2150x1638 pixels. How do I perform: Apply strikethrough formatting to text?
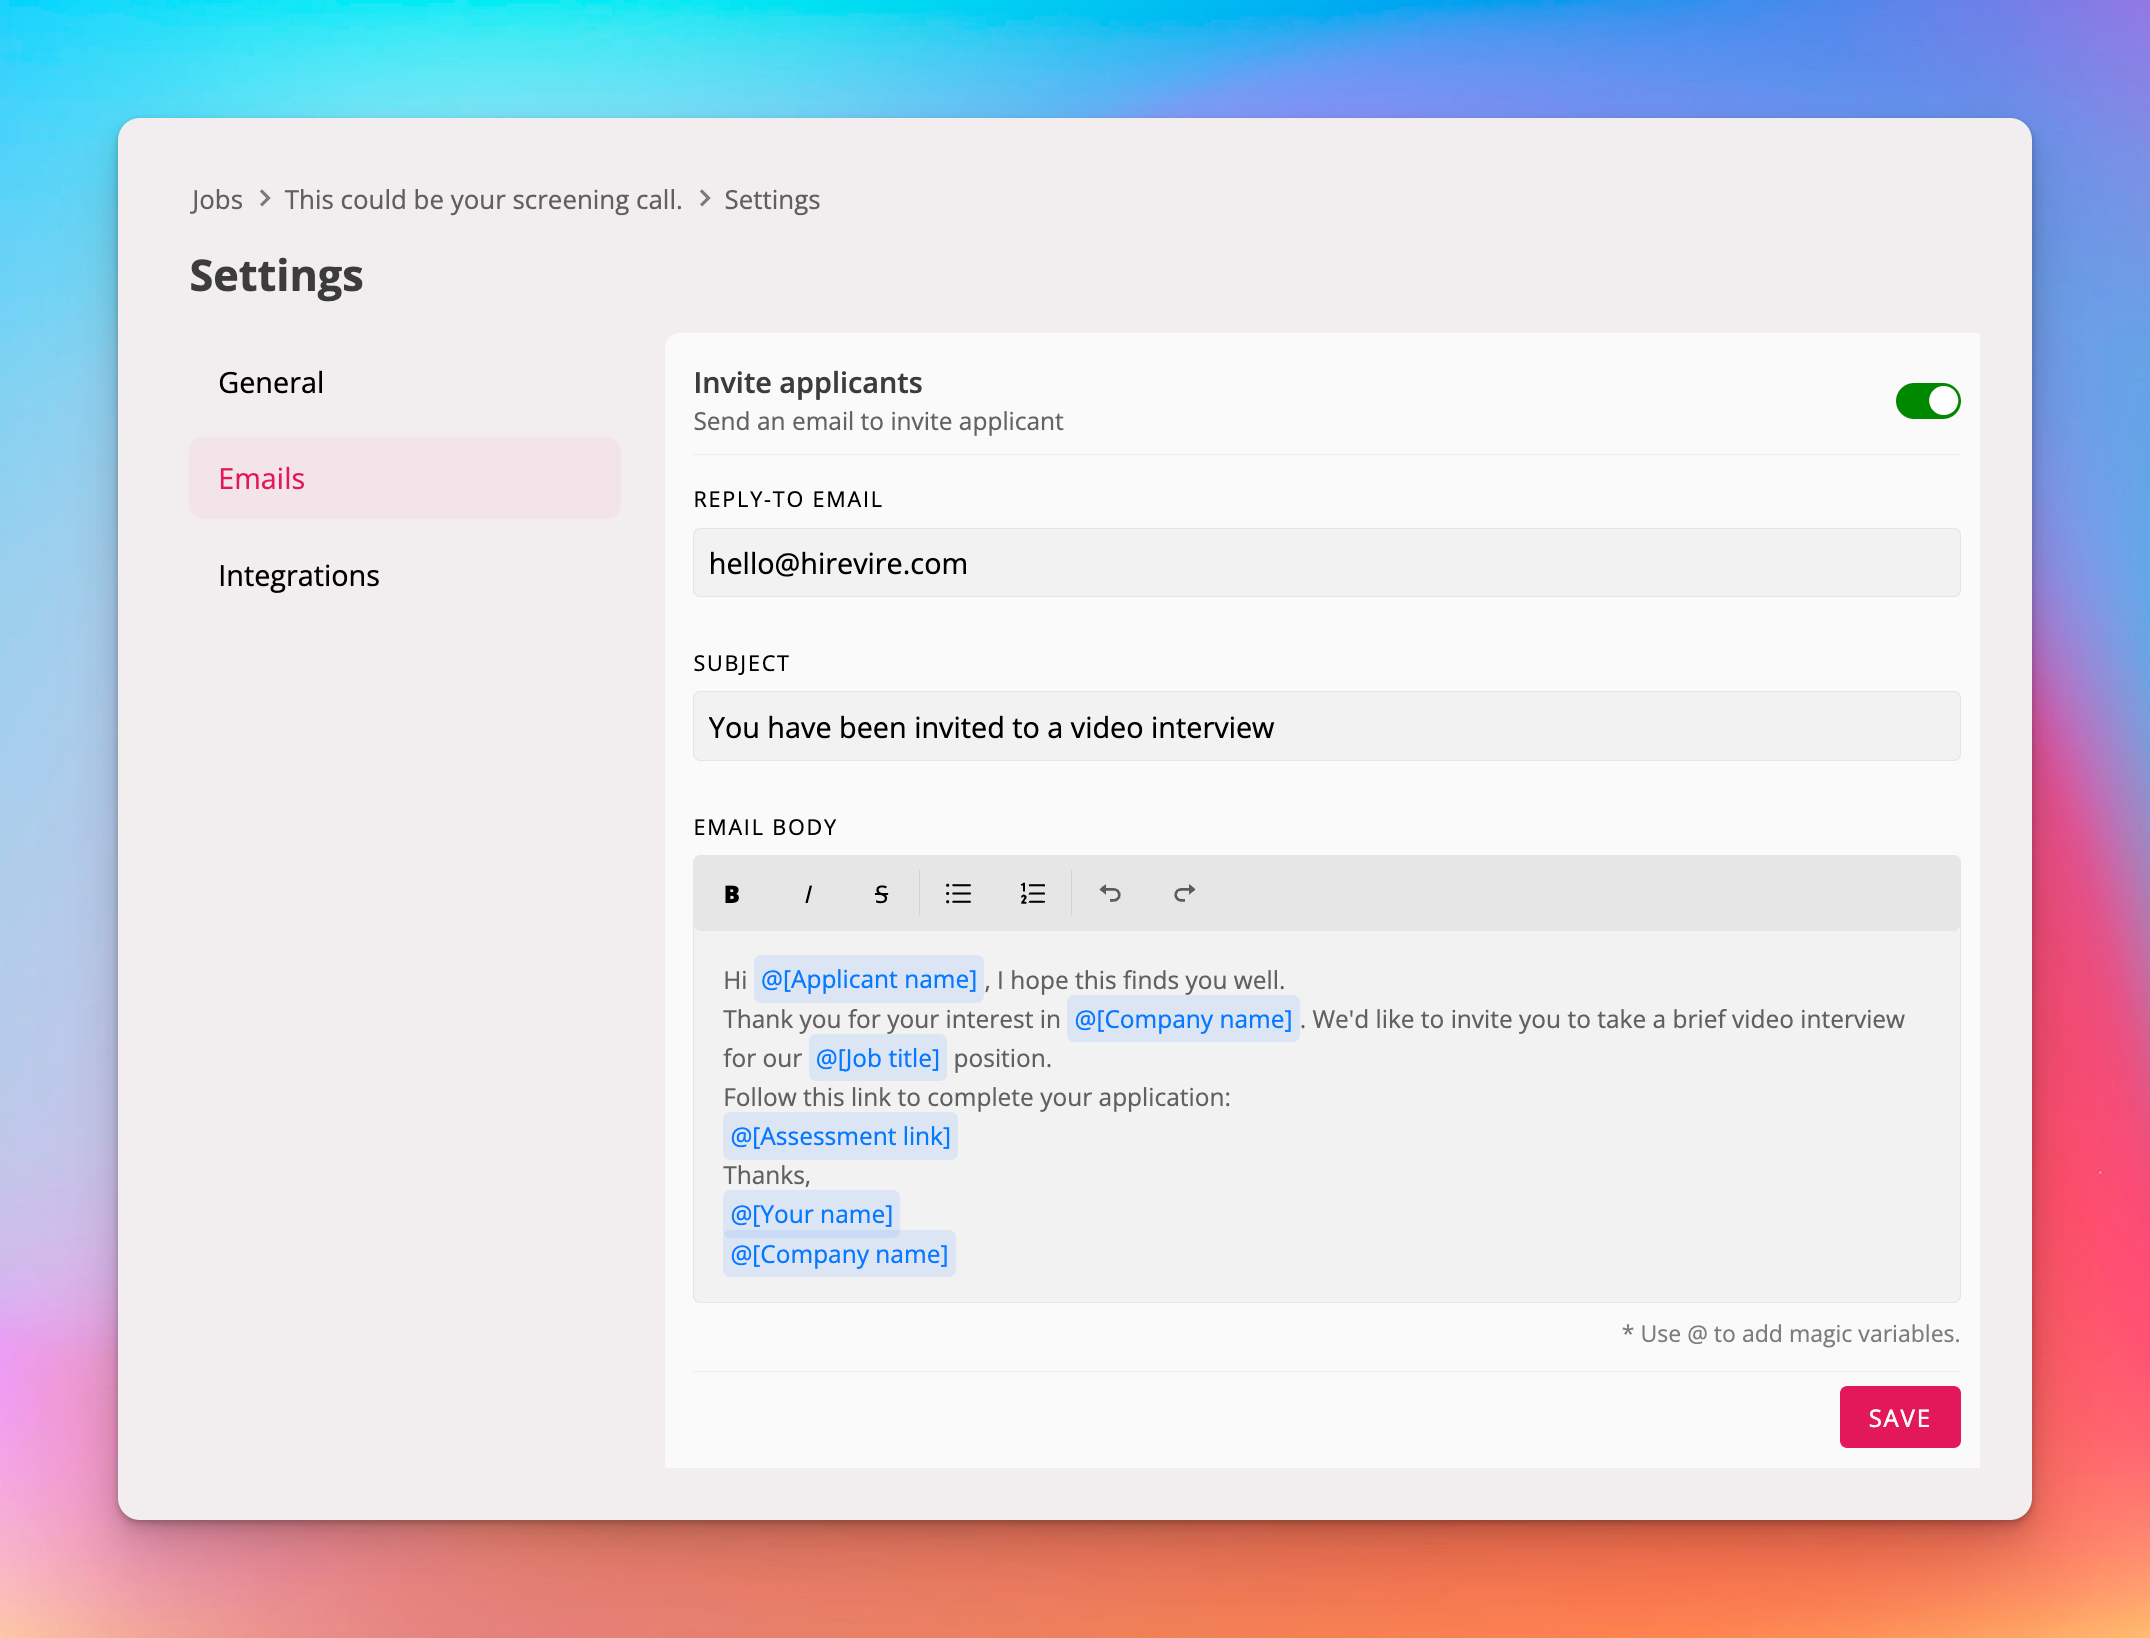[881, 894]
